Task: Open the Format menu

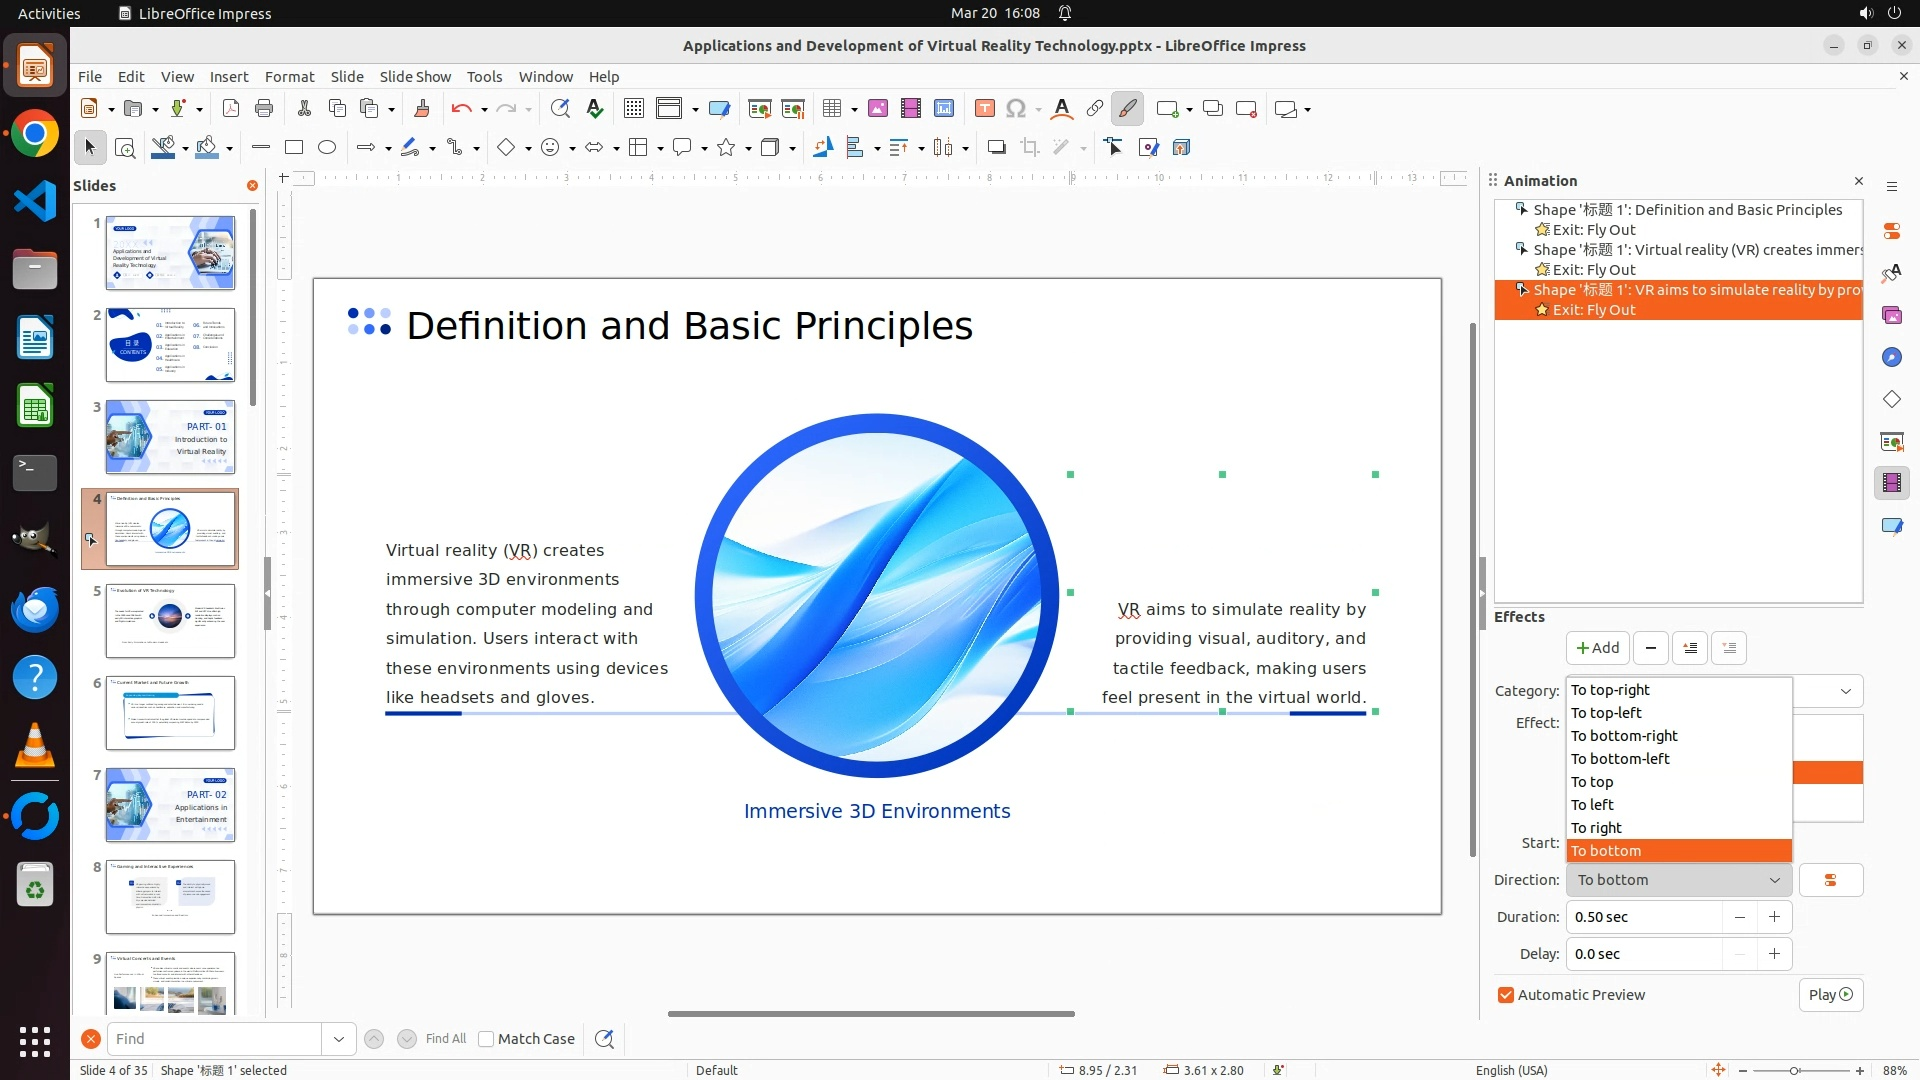Action: coord(289,76)
